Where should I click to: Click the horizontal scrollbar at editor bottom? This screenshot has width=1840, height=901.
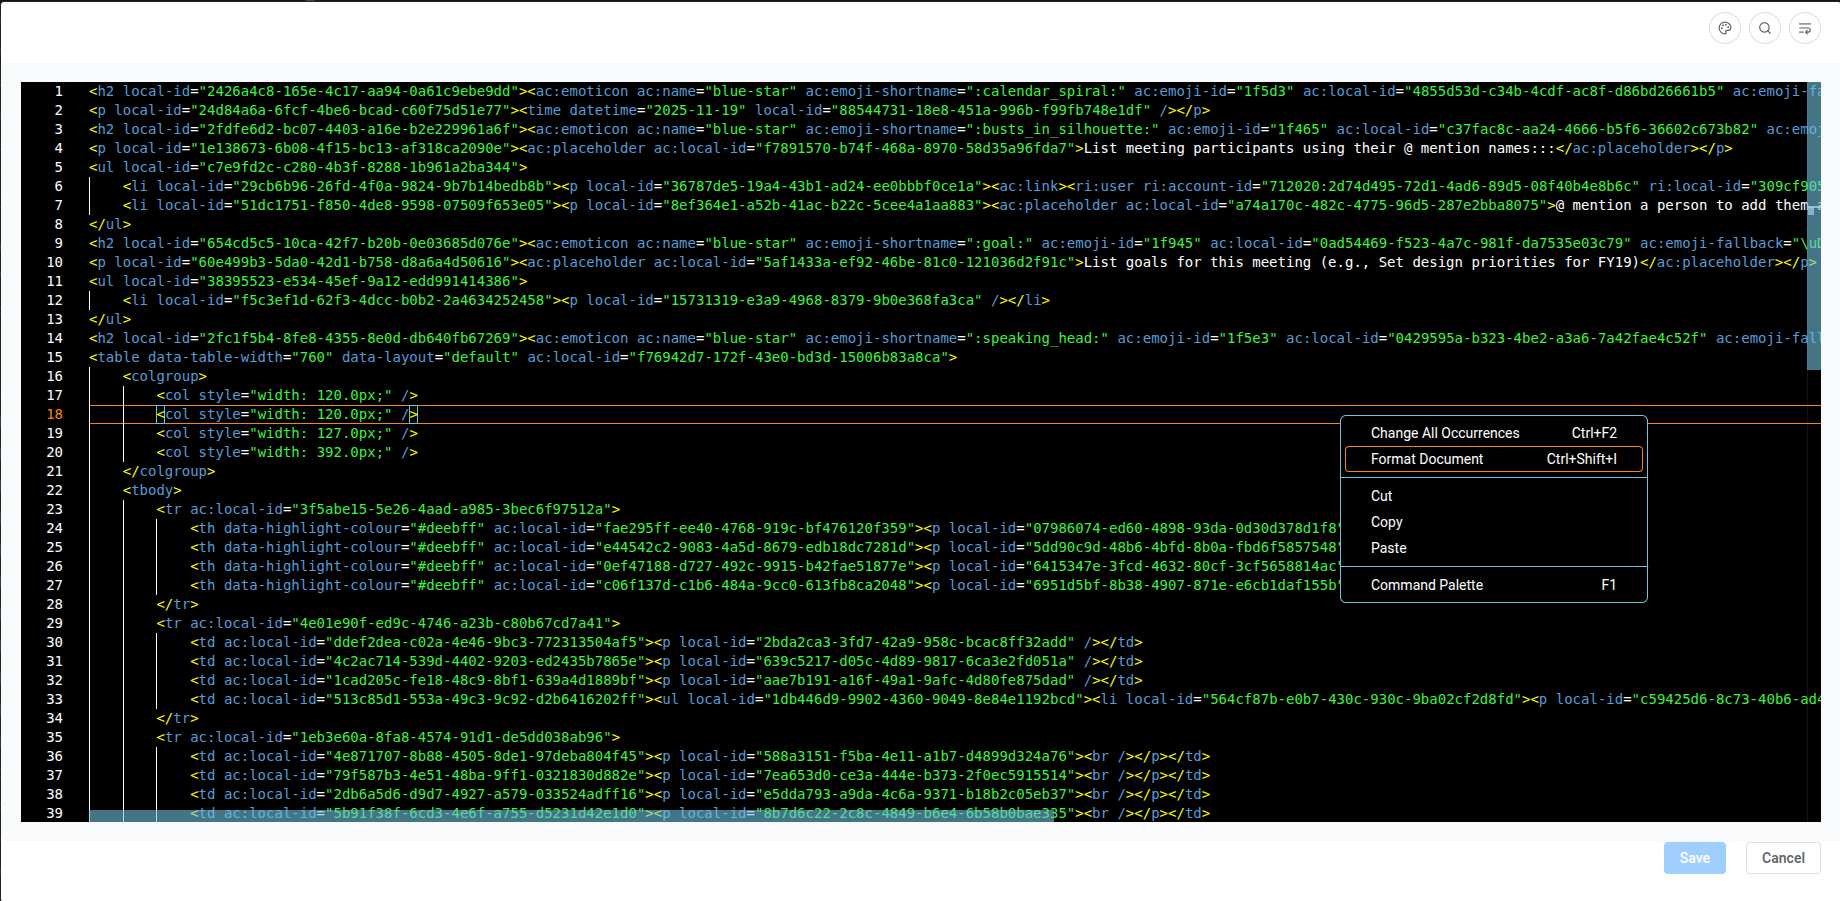tap(570, 816)
